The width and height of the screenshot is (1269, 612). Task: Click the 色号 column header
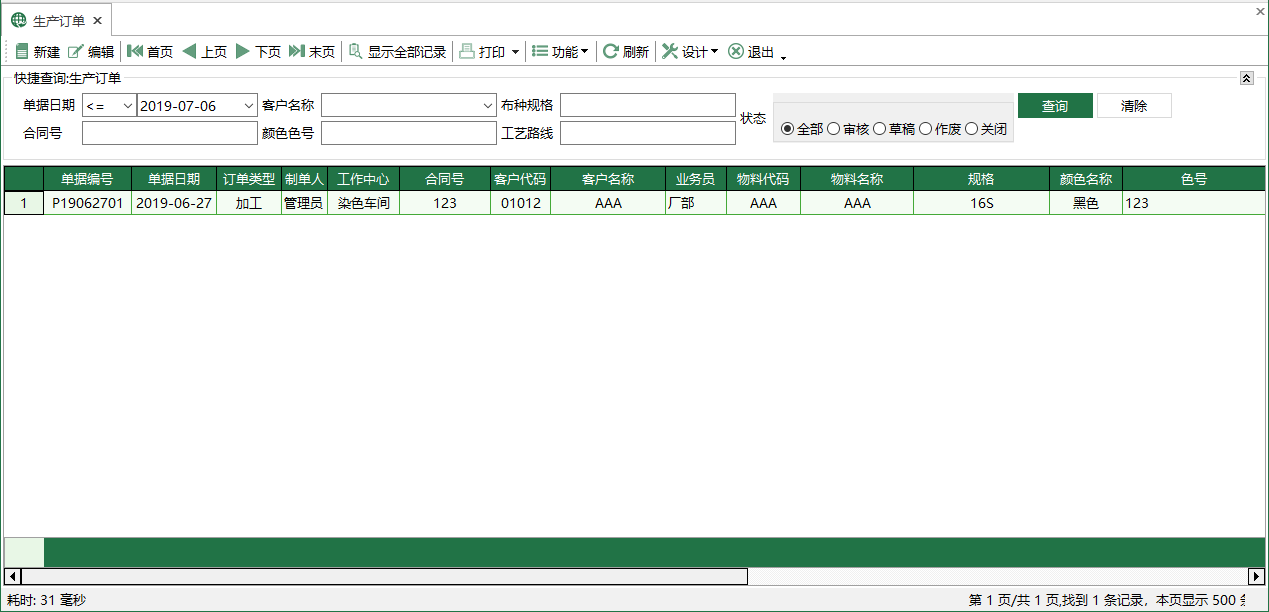click(1193, 179)
